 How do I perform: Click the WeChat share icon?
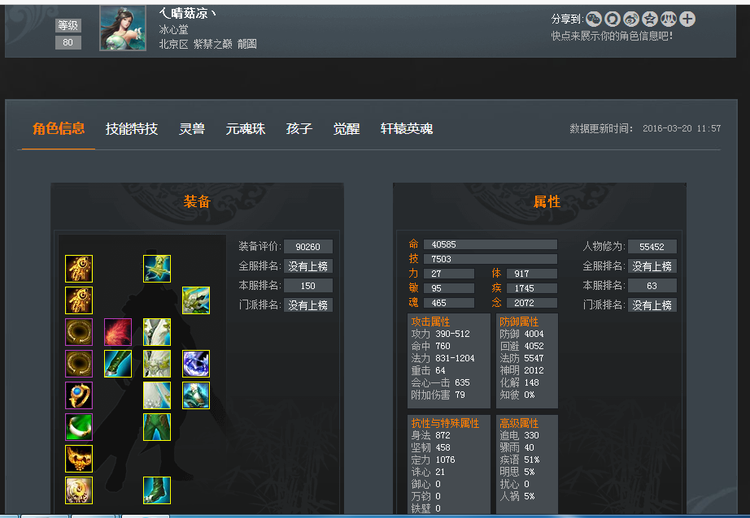coord(594,19)
